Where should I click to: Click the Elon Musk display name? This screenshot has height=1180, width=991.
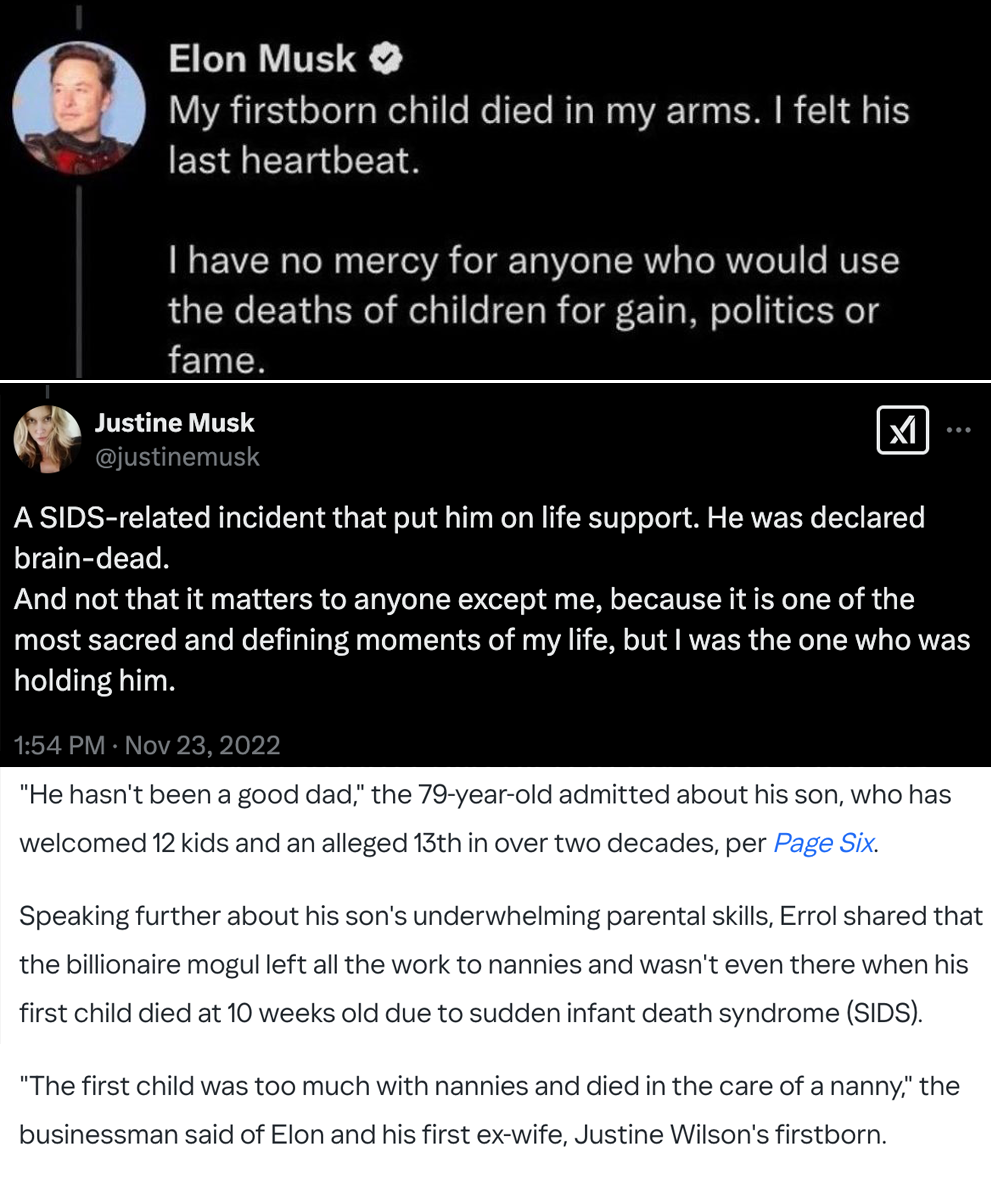click(262, 59)
